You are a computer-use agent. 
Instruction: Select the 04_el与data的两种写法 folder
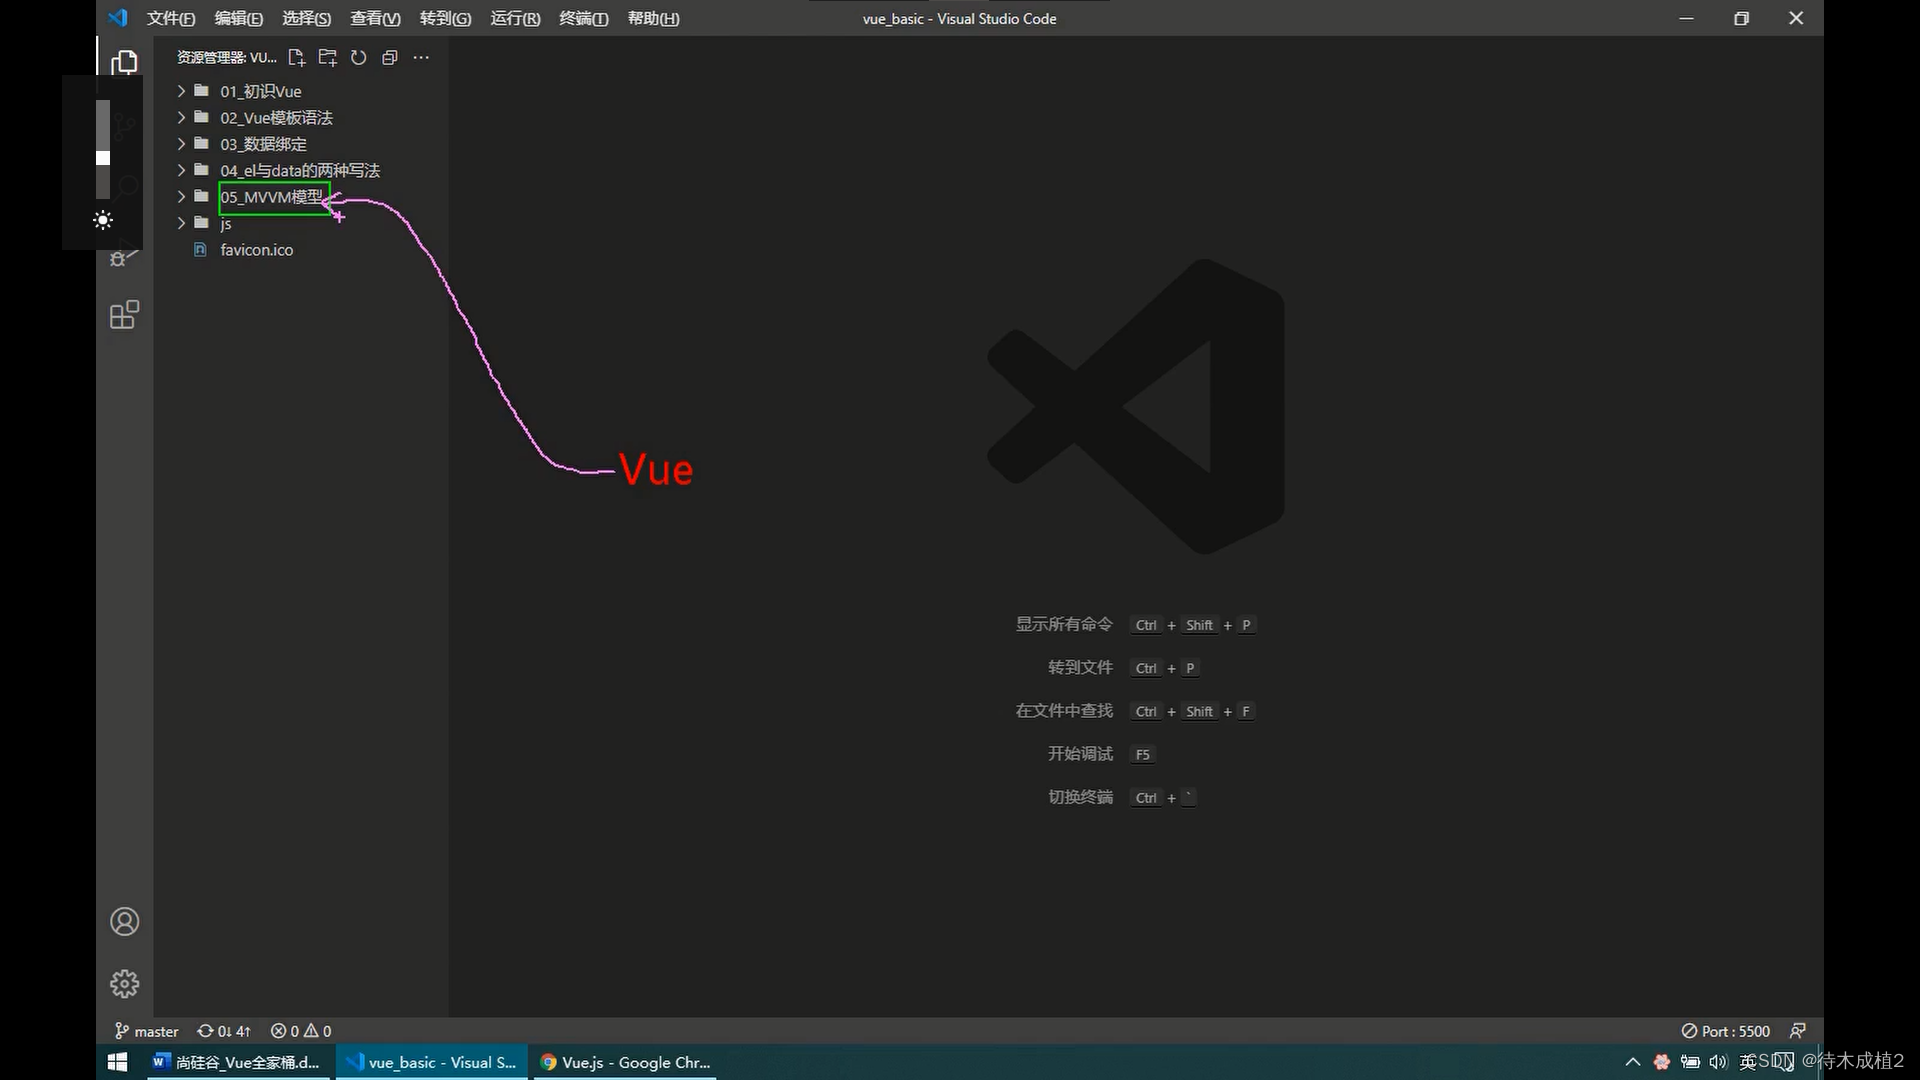point(300,171)
